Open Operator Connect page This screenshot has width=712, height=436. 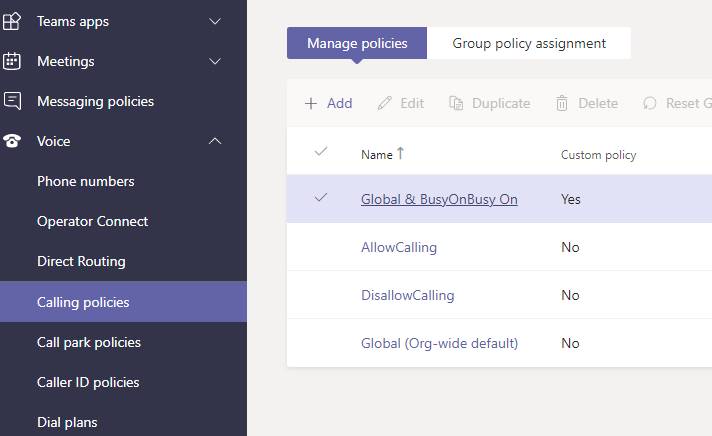pyautogui.click(x=93, y=221)
